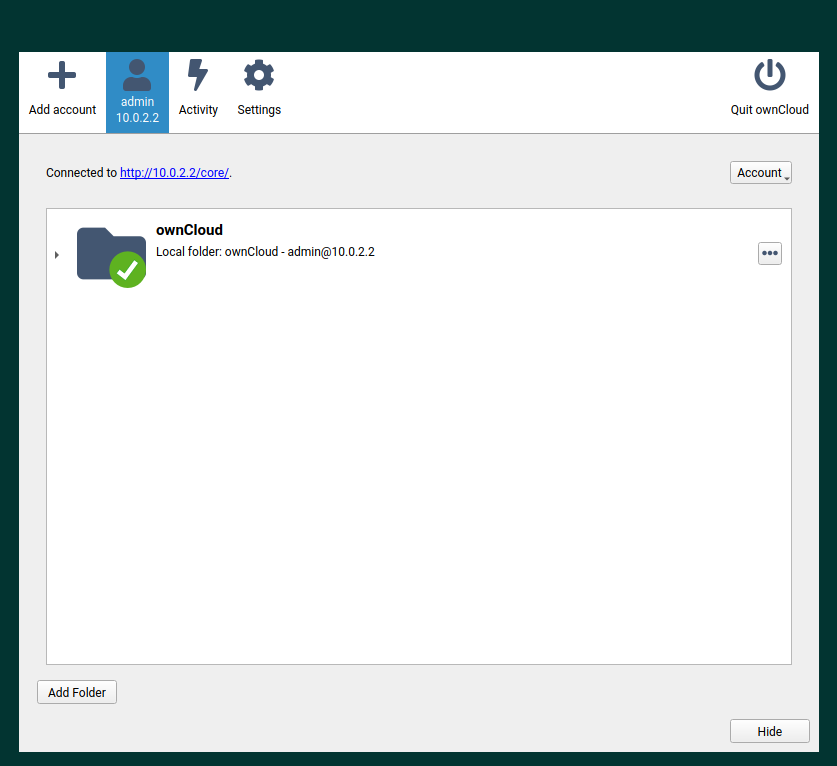Expand the ownCloud sync folder details
This screenshot has height=766, width=837.
pos(57,255)
